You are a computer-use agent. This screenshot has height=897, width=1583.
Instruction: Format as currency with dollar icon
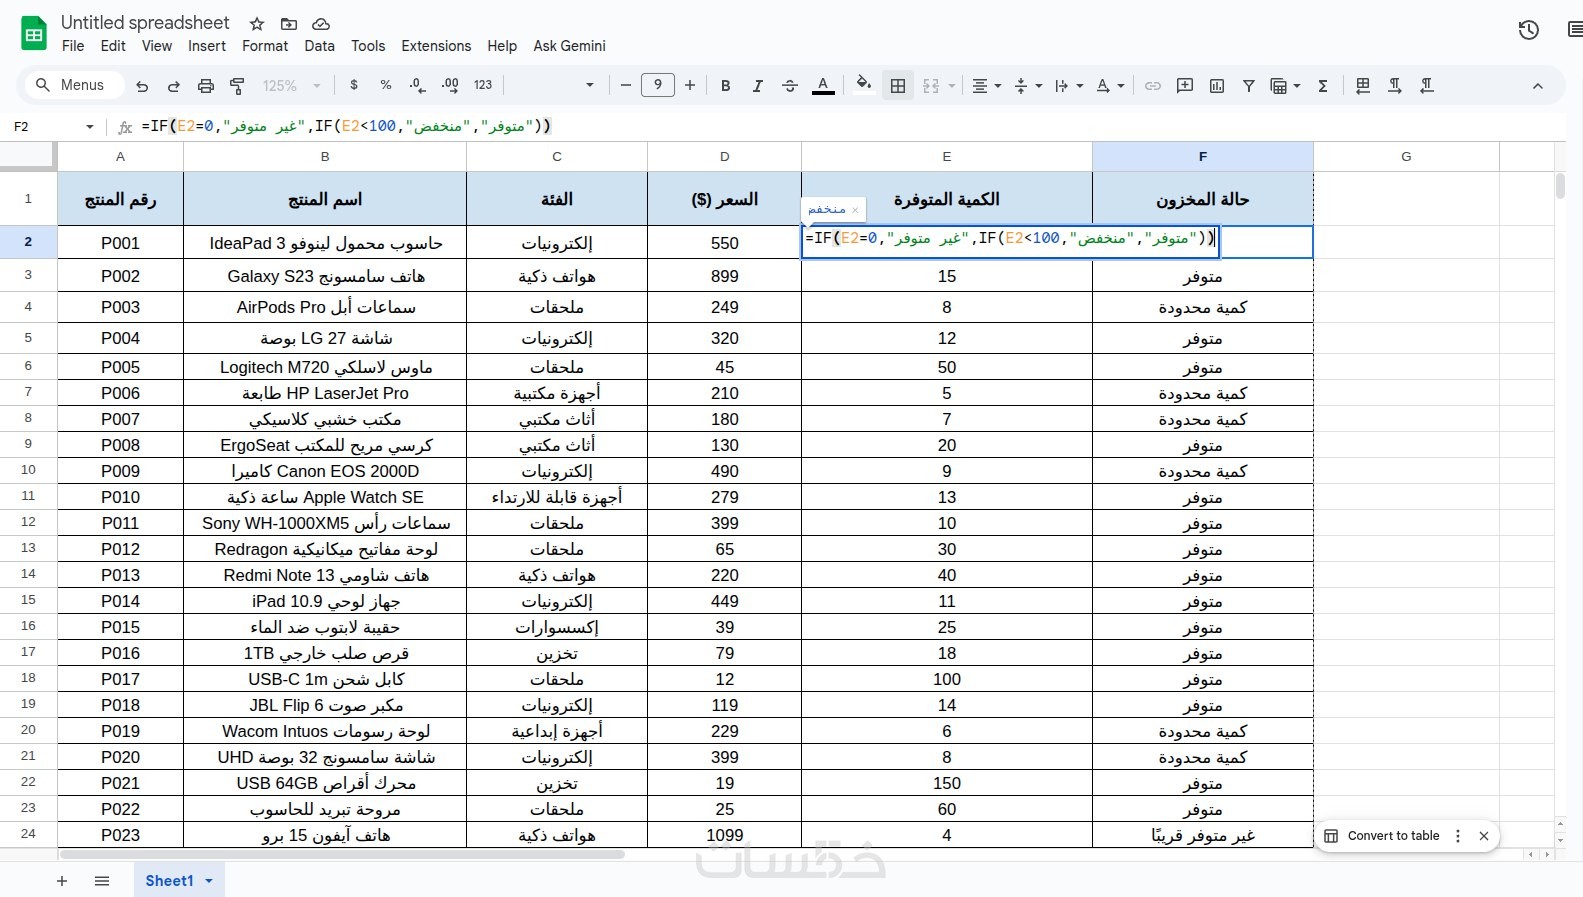tap(354, 85)
